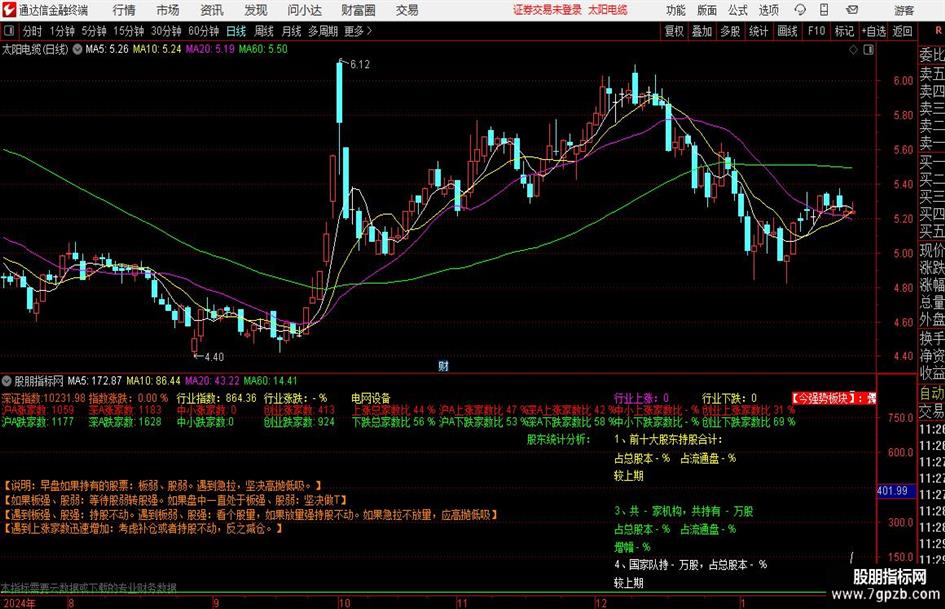Open the 功能 menu
The image size is (945, 609).
tap(676, 10)
